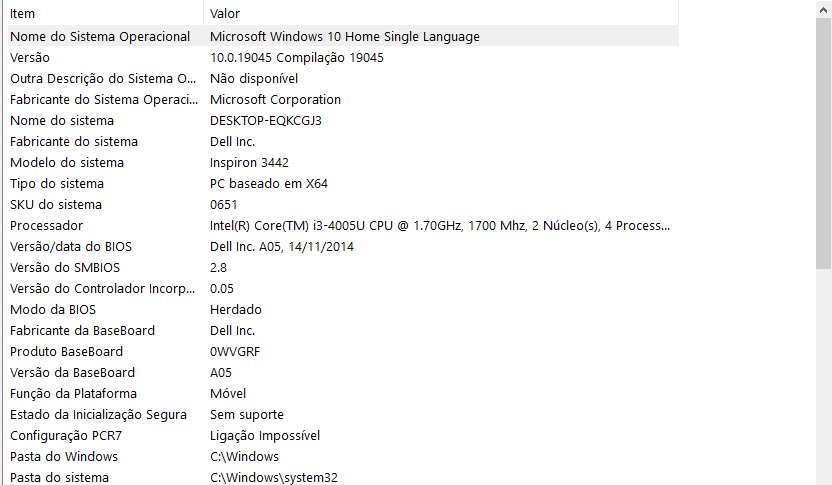Image resolution: width=832 pixels, height=485 pixels.
Task: Select the Função da Plataforma row
Action: tap(100, 394)
